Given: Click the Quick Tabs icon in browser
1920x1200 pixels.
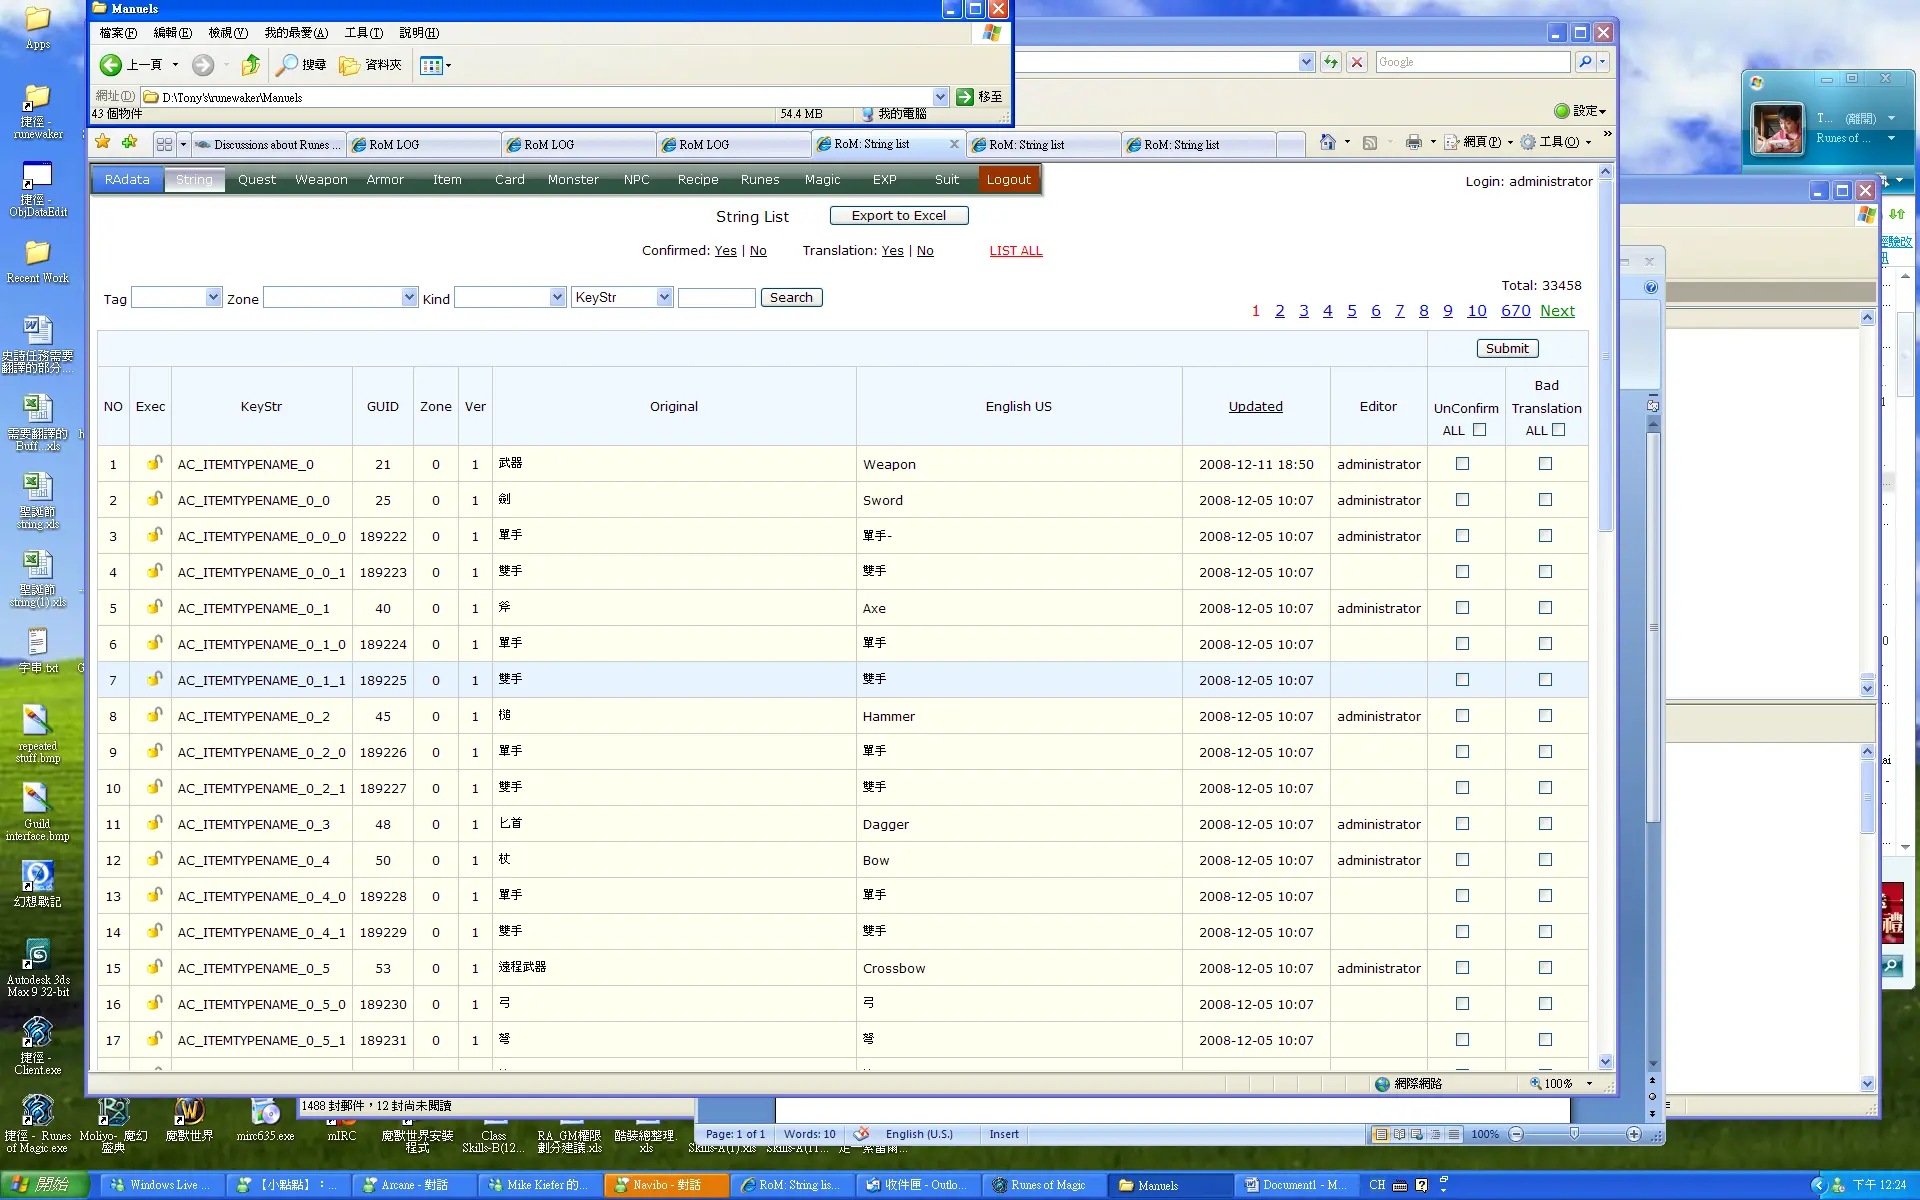Looking at the screenshot, I should [165, 144].
